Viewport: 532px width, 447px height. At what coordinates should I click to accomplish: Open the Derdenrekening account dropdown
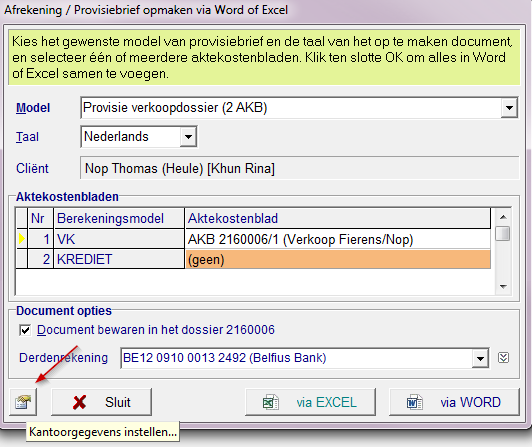coord(480,358)
